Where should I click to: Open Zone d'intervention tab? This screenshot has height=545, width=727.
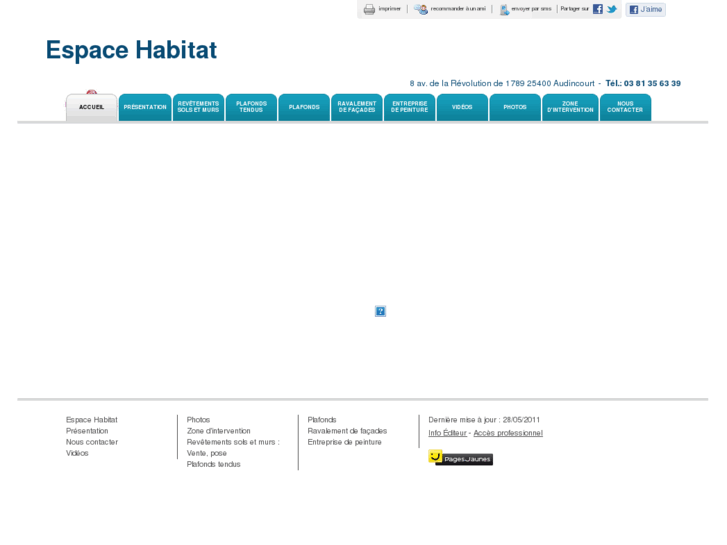click(x=570, y=108)
